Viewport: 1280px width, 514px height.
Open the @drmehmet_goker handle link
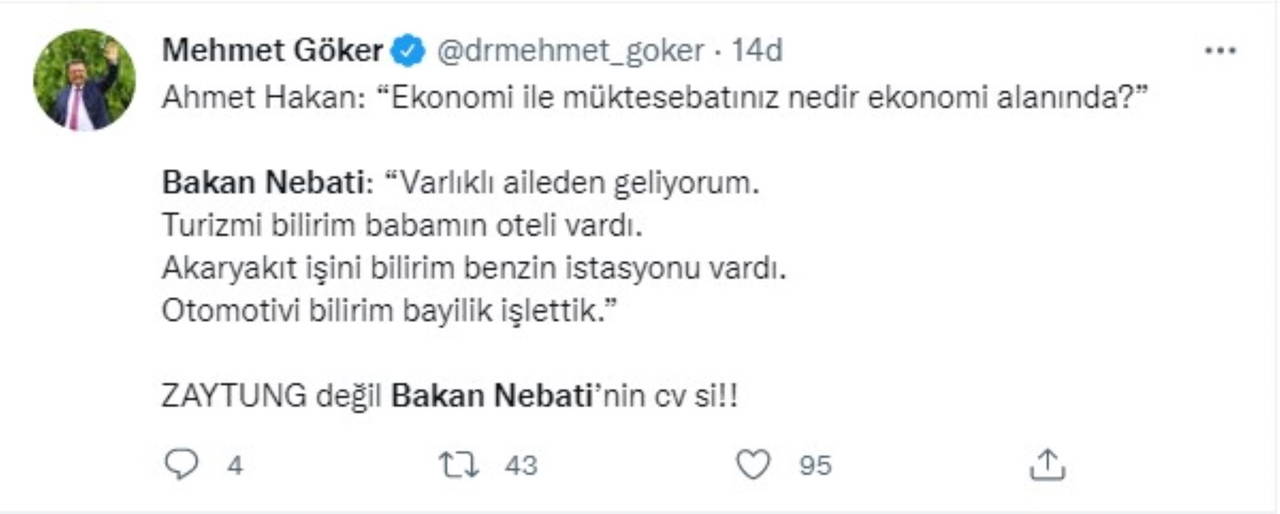(570, 50)
